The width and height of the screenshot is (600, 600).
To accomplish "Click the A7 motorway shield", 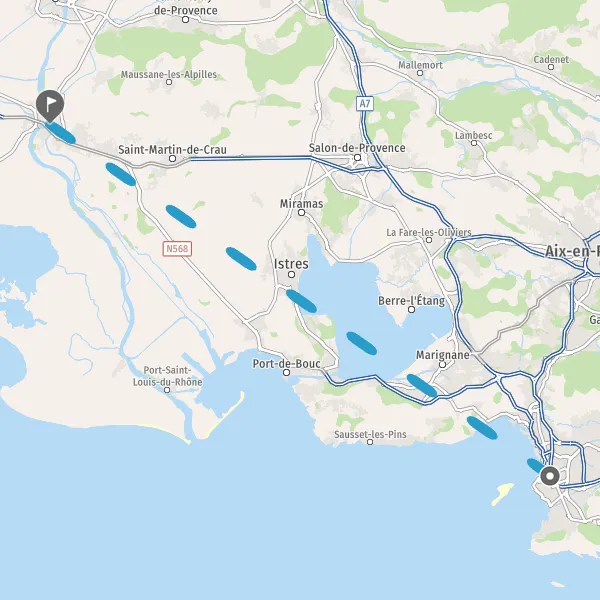I will point(365,103).
